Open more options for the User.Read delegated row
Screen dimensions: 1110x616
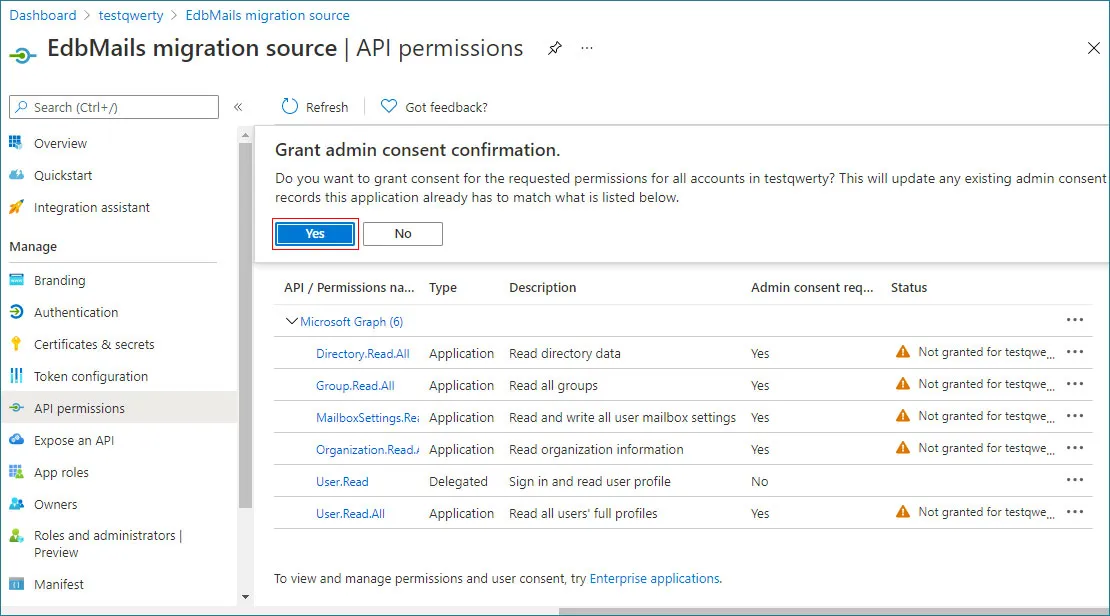coord(1075,479)
